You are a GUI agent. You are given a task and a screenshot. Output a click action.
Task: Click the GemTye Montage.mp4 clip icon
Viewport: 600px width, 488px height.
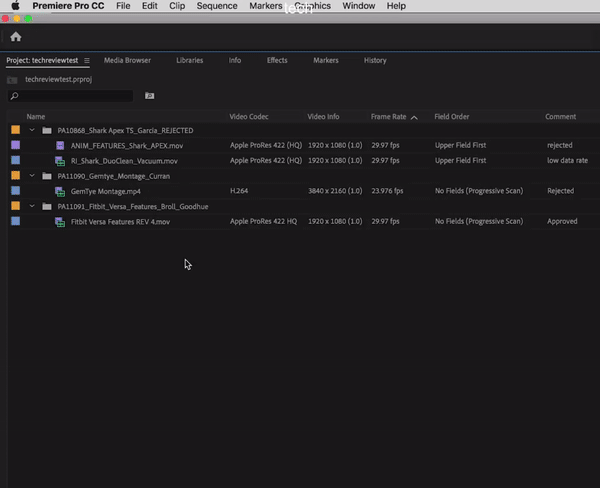click(x=60, y=191)
